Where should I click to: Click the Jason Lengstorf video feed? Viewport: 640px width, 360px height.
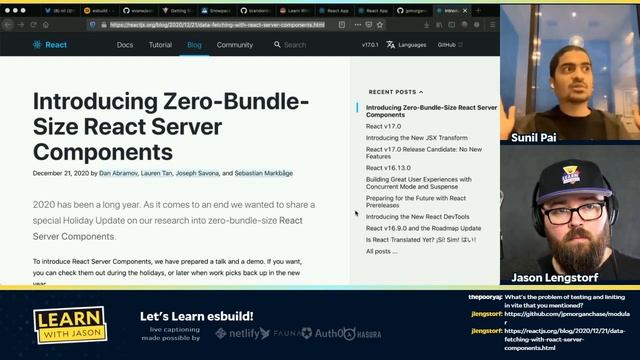pos(570,215)
